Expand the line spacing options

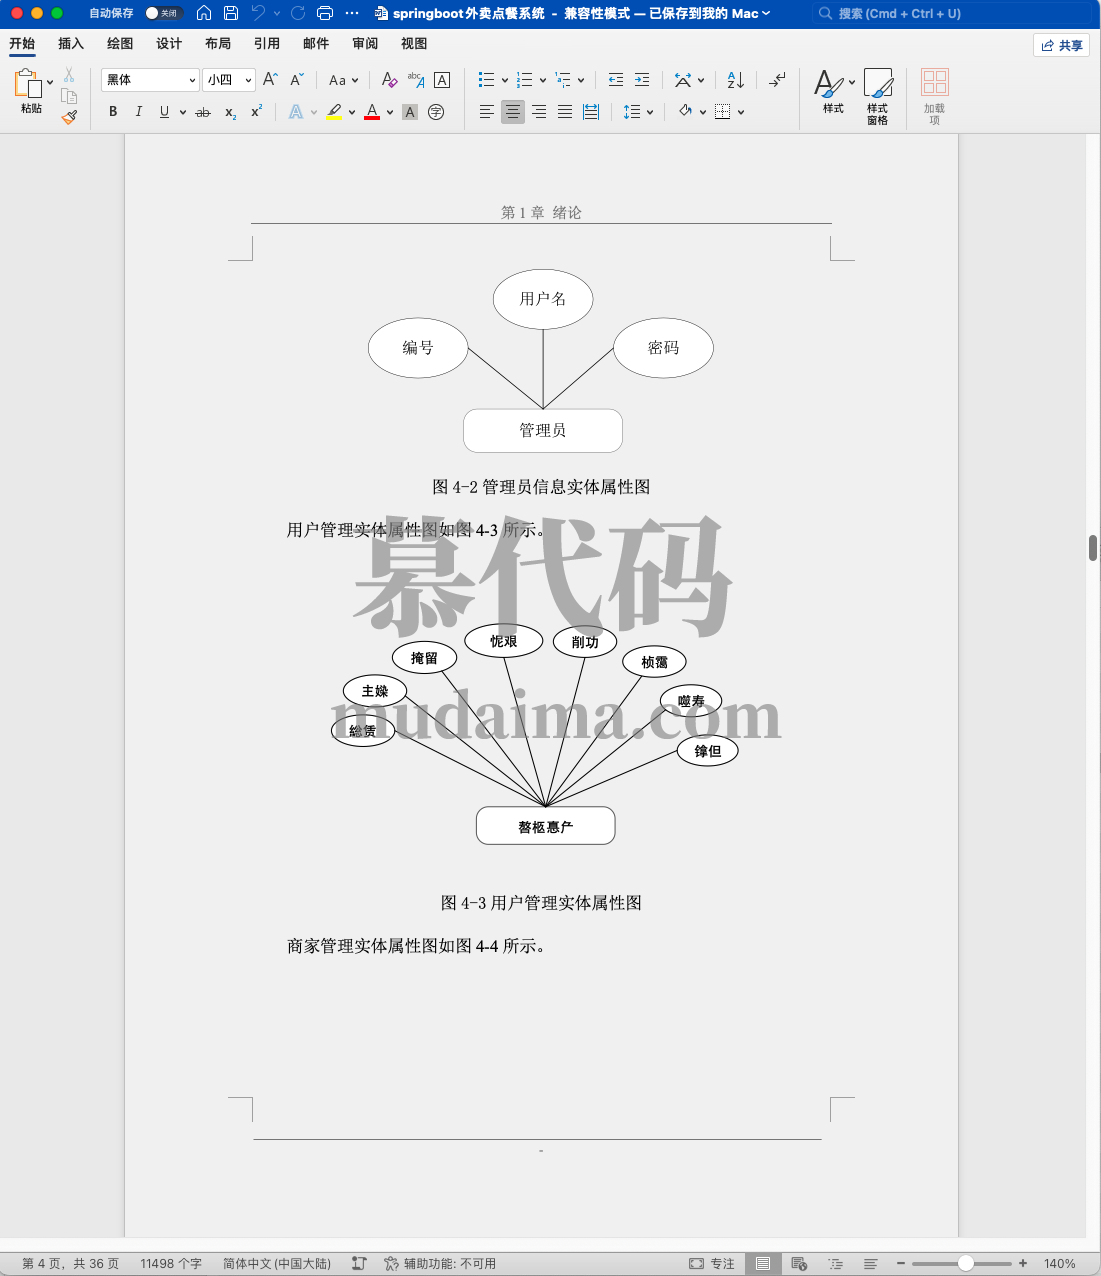click(650, 112)
